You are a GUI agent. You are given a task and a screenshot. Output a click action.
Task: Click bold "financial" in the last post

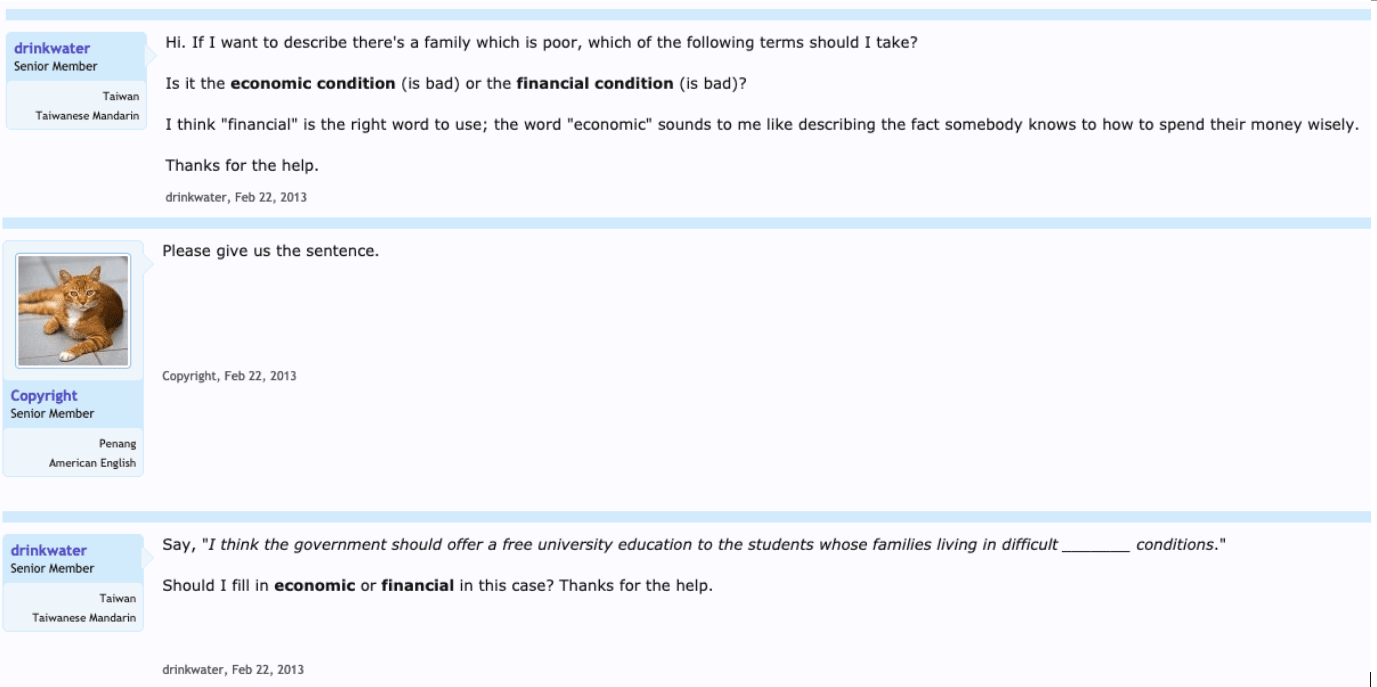click(x=417, y=586)
